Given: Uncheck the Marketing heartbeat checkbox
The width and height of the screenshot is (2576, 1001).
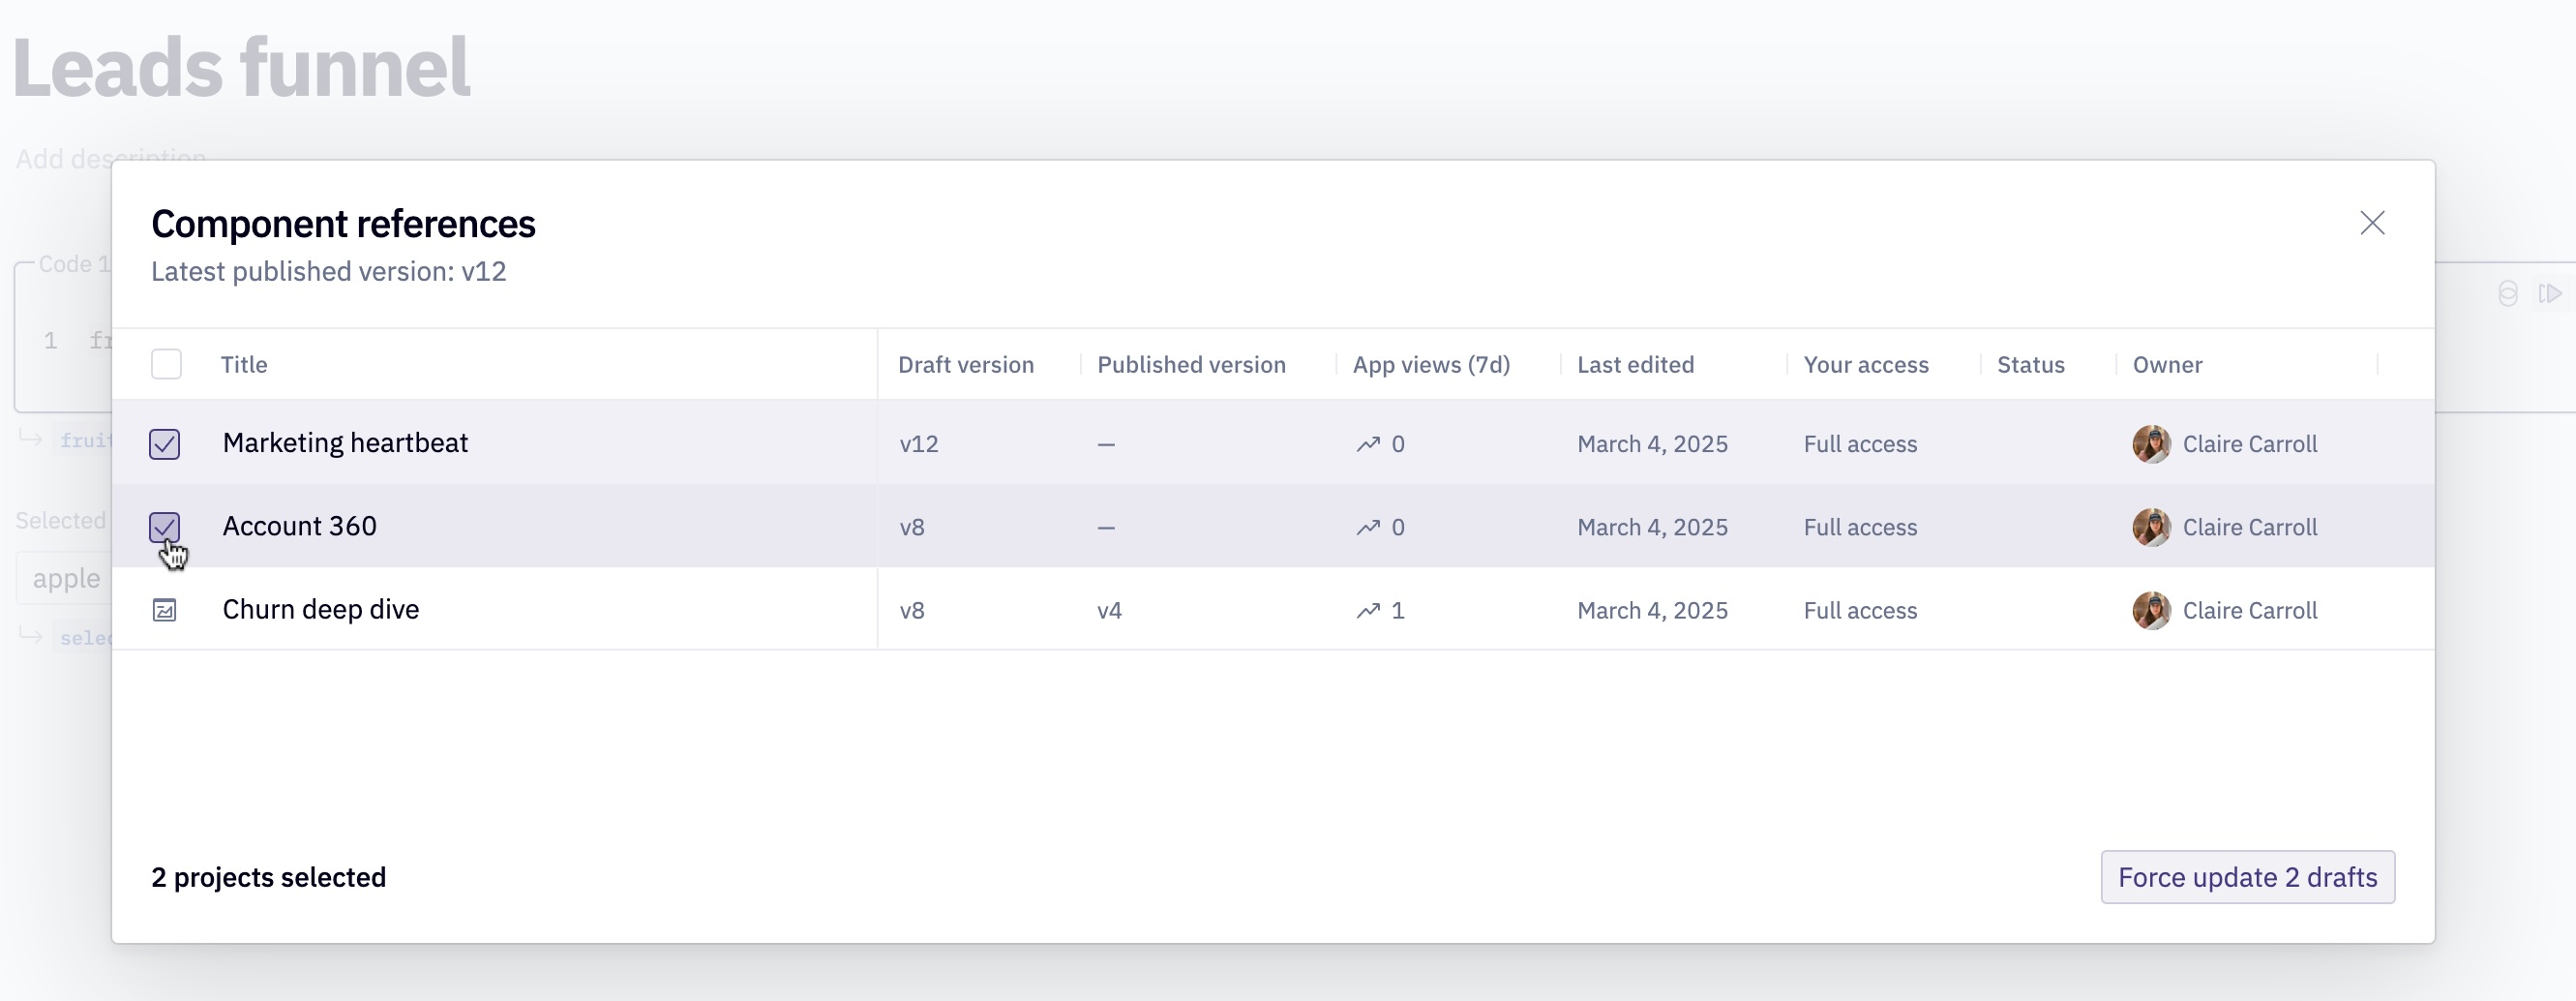Looking at the screenshot, I should pos(165,444).
